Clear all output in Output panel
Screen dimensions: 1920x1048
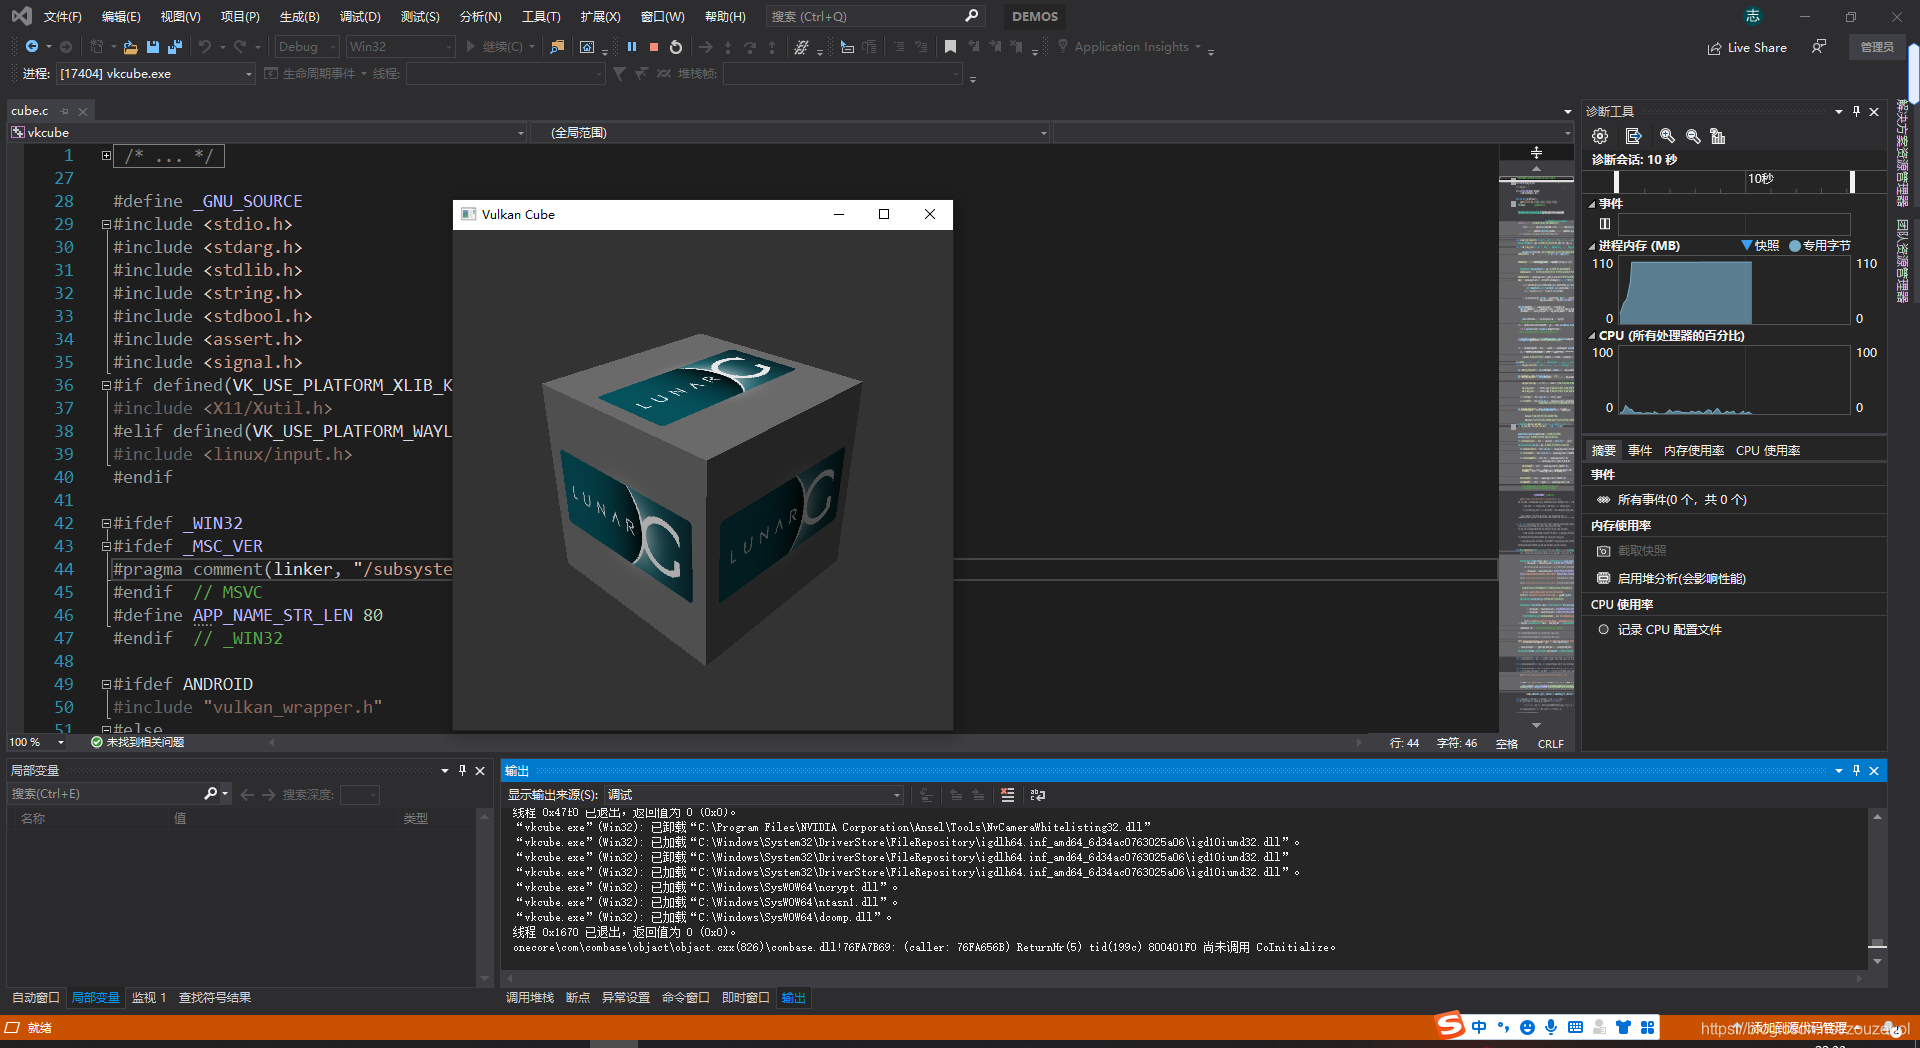click(x=1007, y=795)
